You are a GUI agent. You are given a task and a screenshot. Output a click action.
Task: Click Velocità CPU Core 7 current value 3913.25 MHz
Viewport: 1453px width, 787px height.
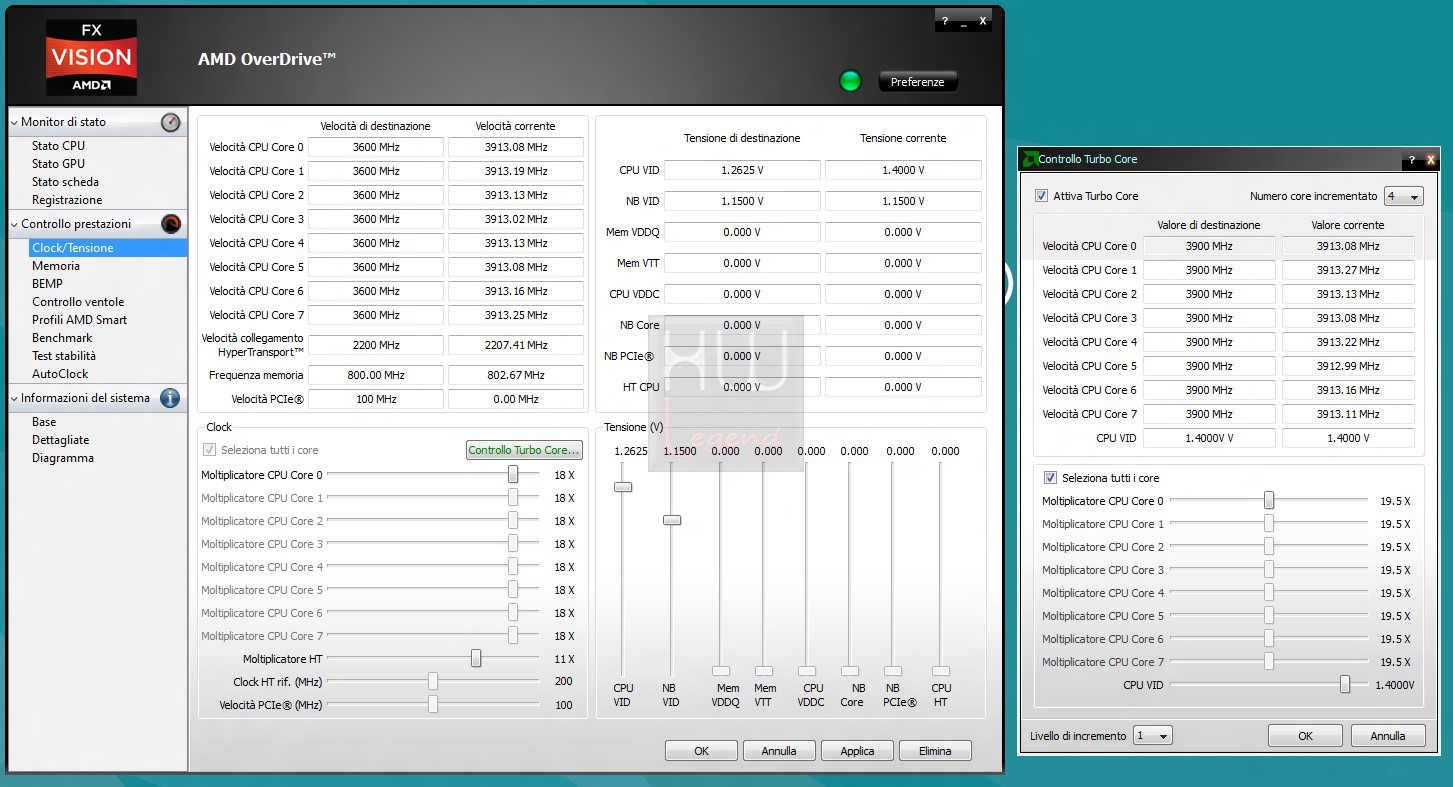point(516,315)
